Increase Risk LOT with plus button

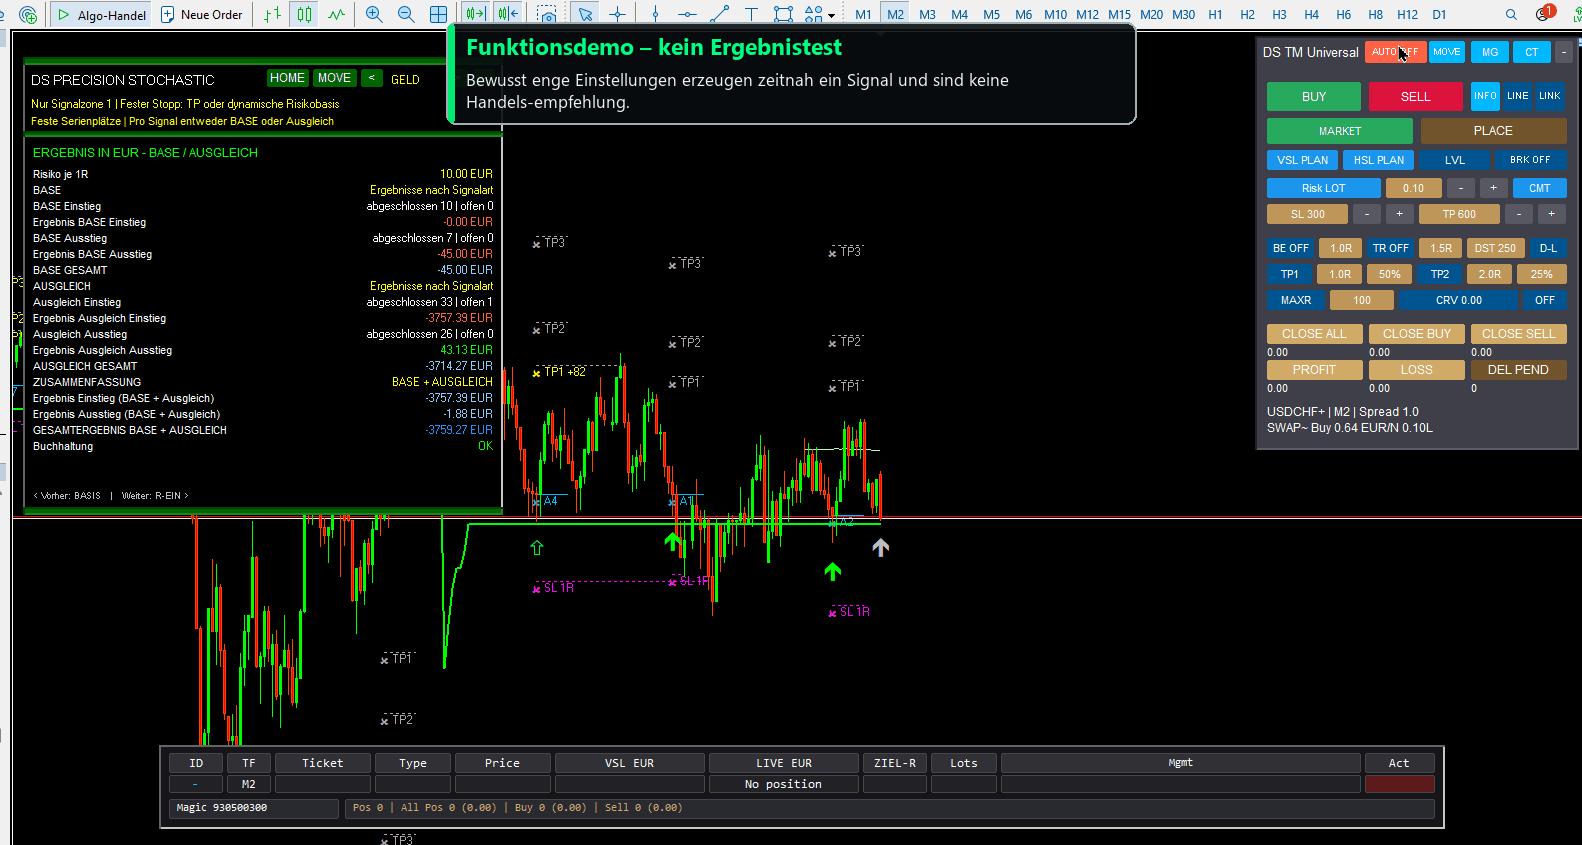(x=1493, y=188)
